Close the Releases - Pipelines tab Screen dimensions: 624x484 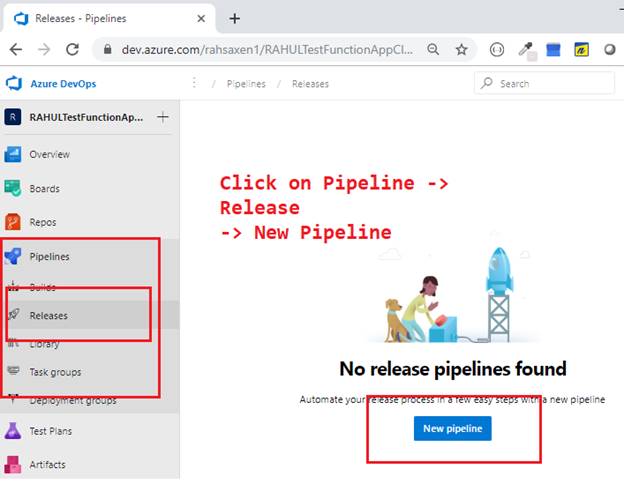click(201, 18)
